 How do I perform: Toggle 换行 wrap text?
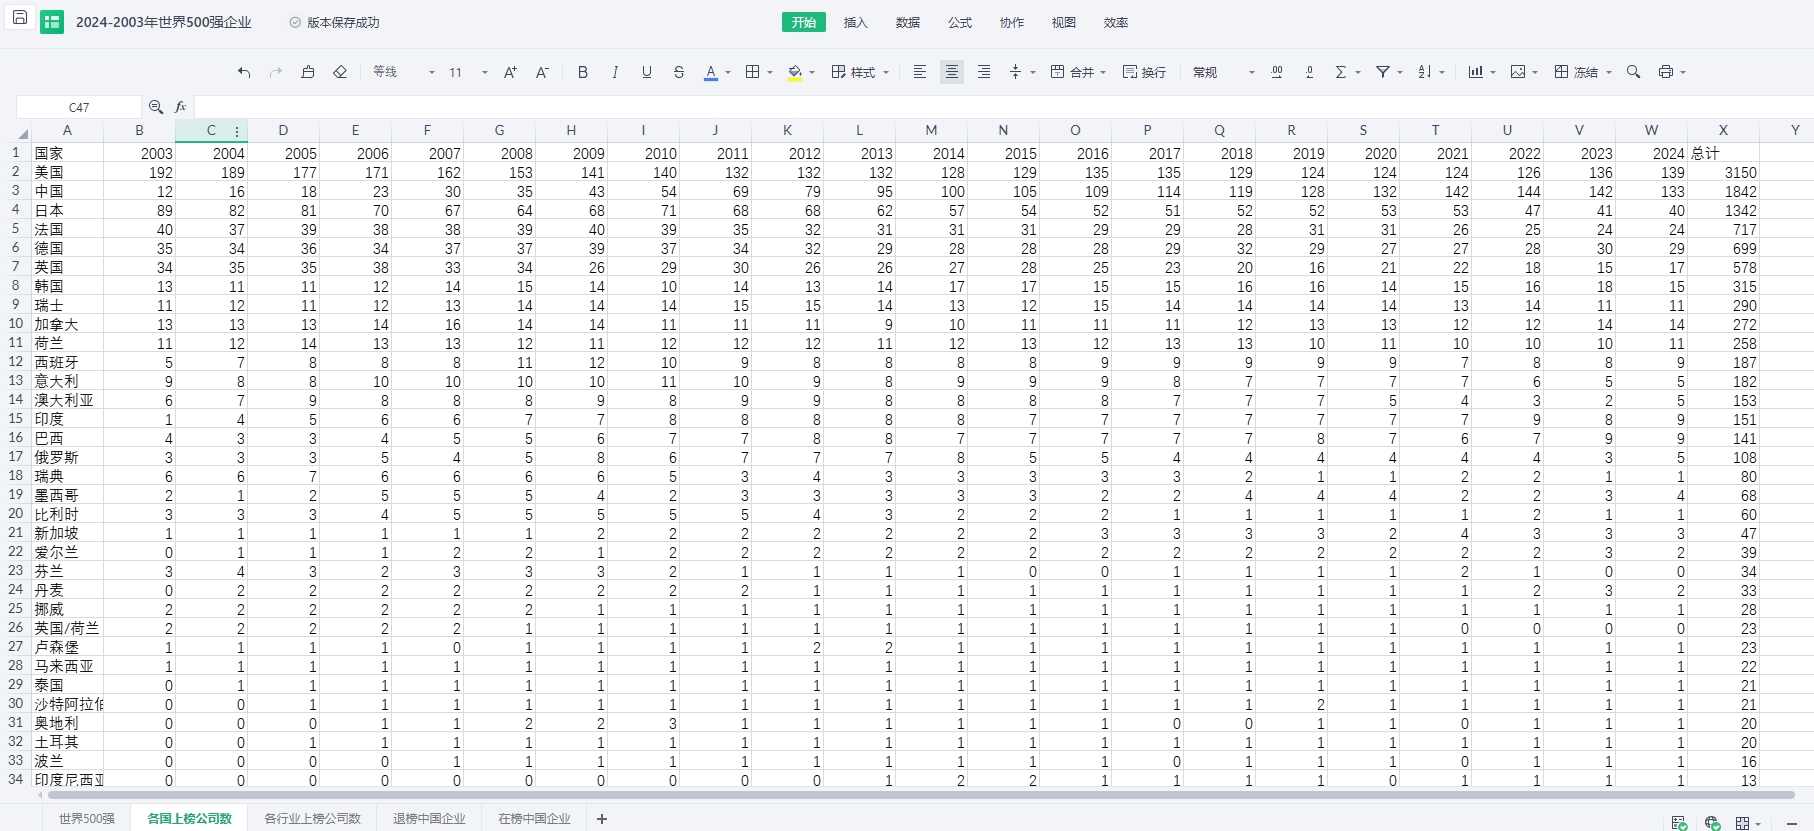point(1144,72)
